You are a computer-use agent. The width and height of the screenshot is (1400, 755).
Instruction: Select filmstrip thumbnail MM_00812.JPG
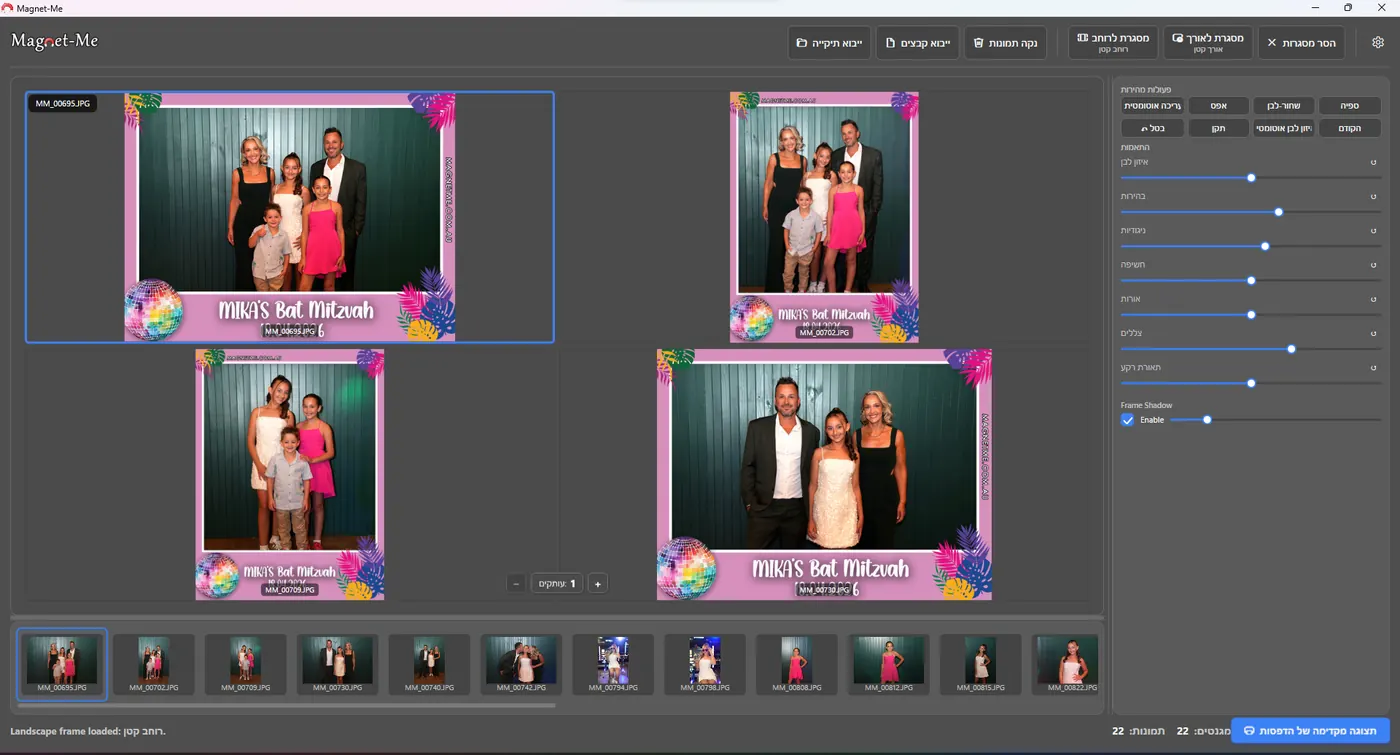(889, 664)
